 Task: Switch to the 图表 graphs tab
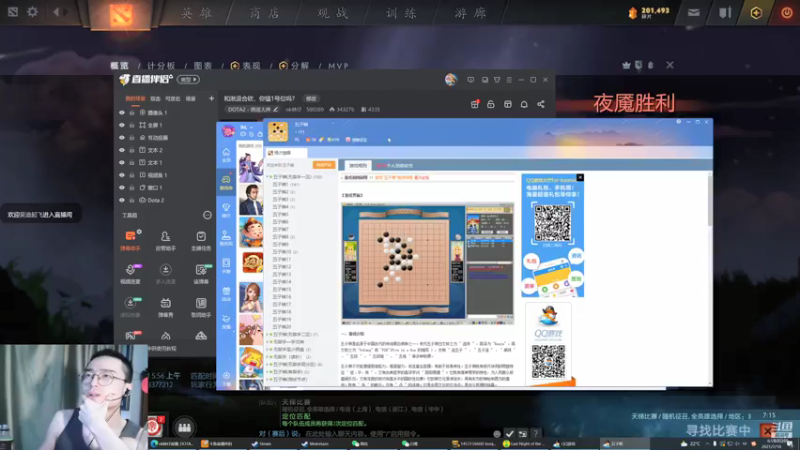pyautogui.click(x=203, y=65)
